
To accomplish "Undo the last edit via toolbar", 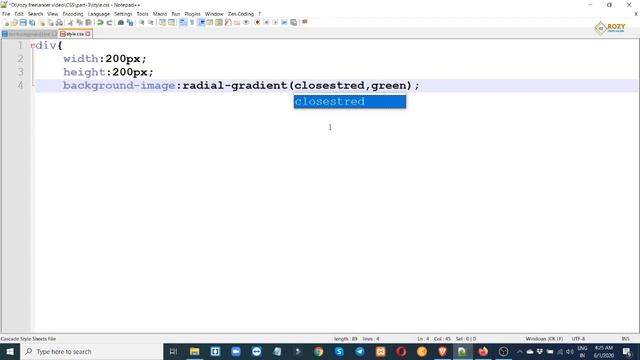I will (x=100, y=22).
